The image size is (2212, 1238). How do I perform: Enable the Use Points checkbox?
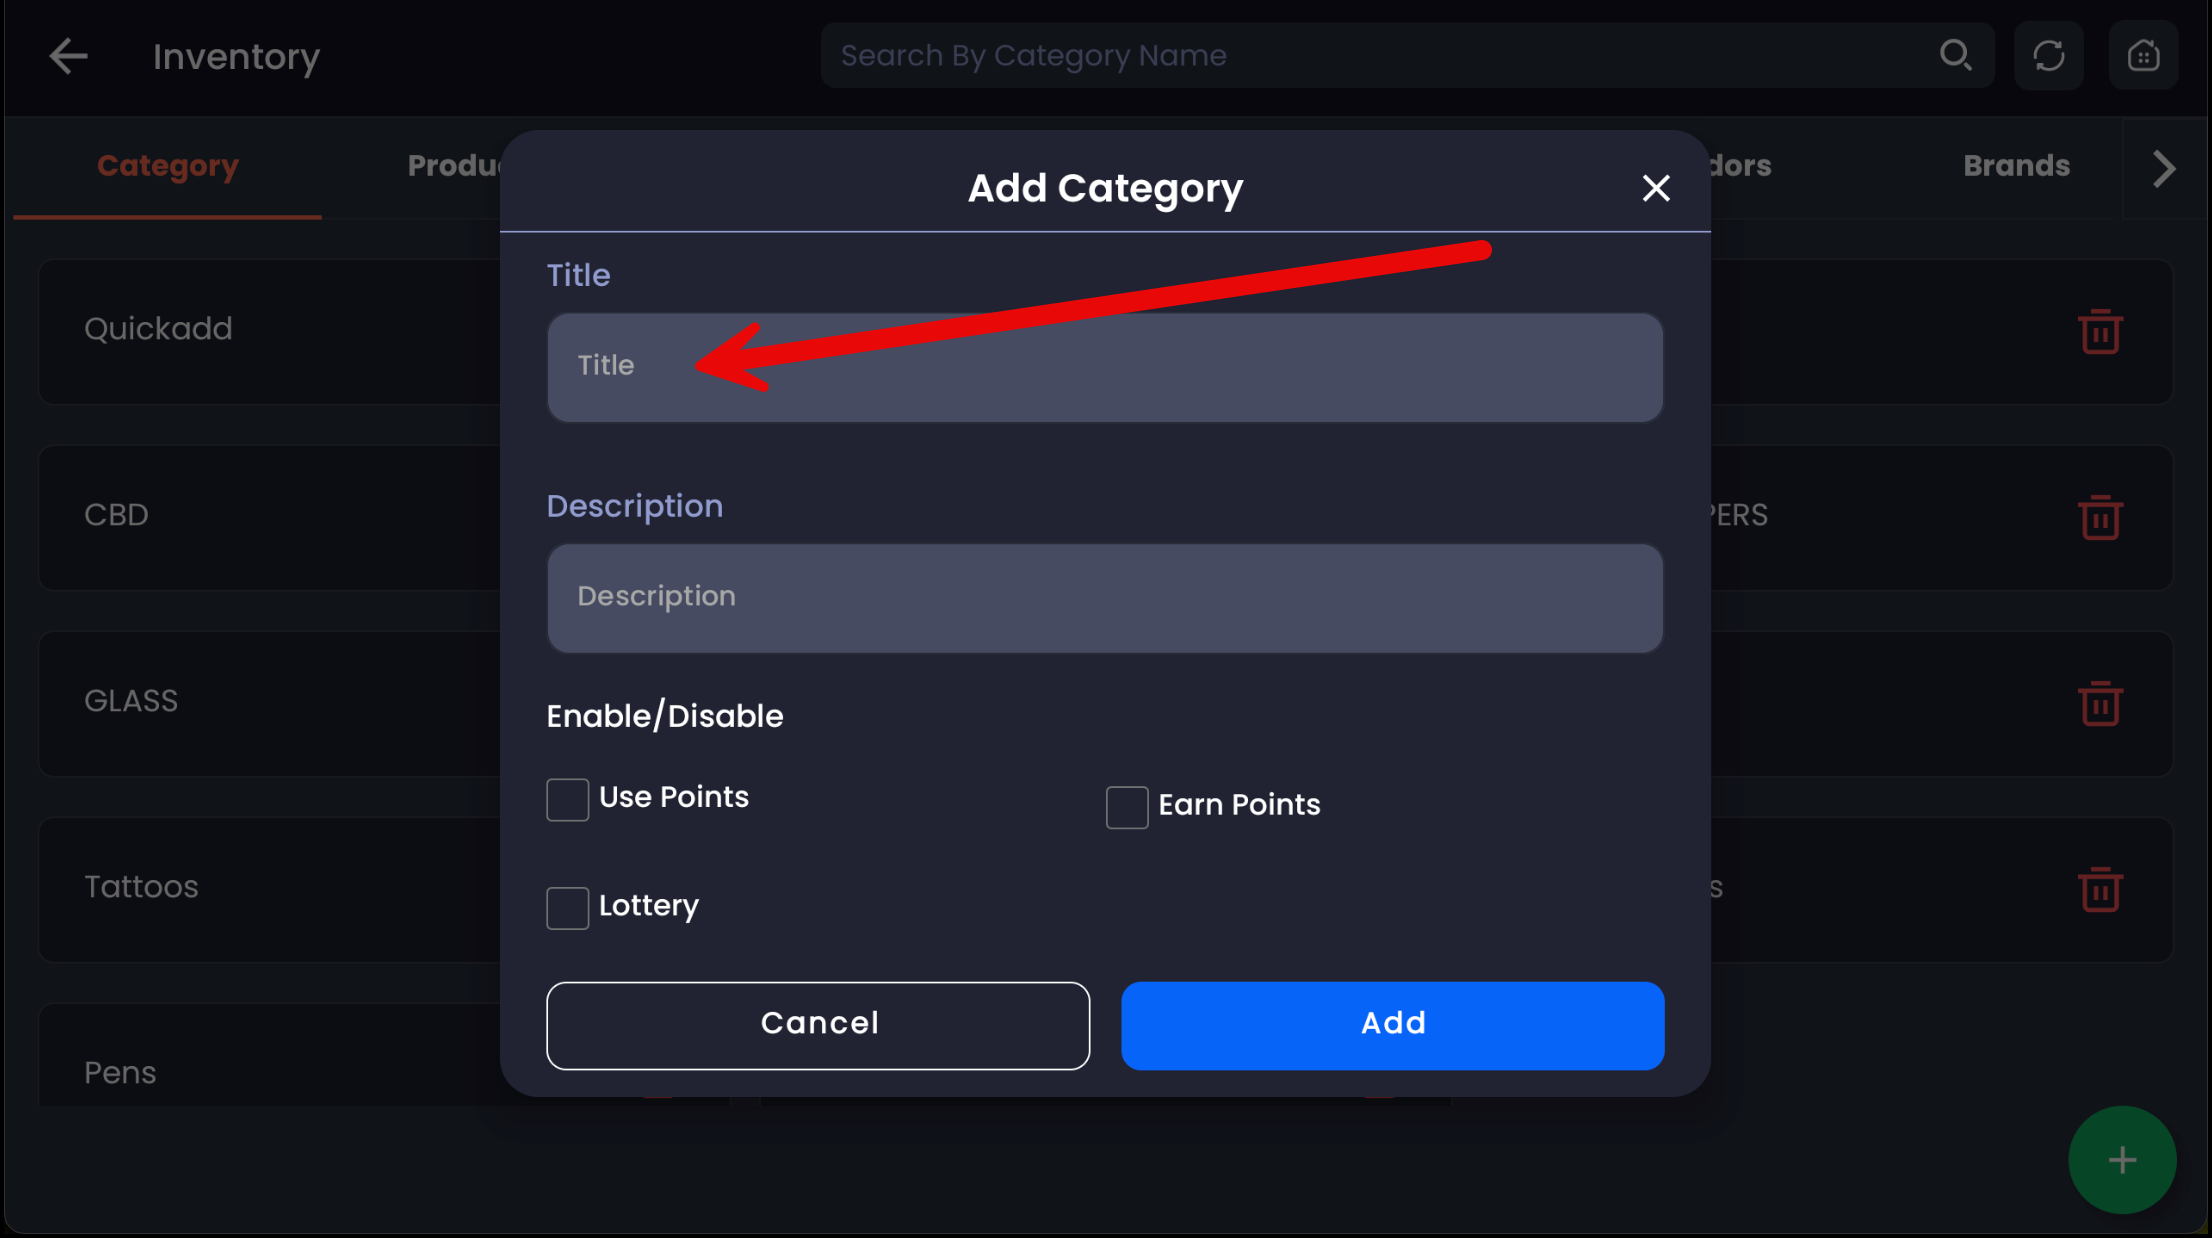click(x=567, y=800)
